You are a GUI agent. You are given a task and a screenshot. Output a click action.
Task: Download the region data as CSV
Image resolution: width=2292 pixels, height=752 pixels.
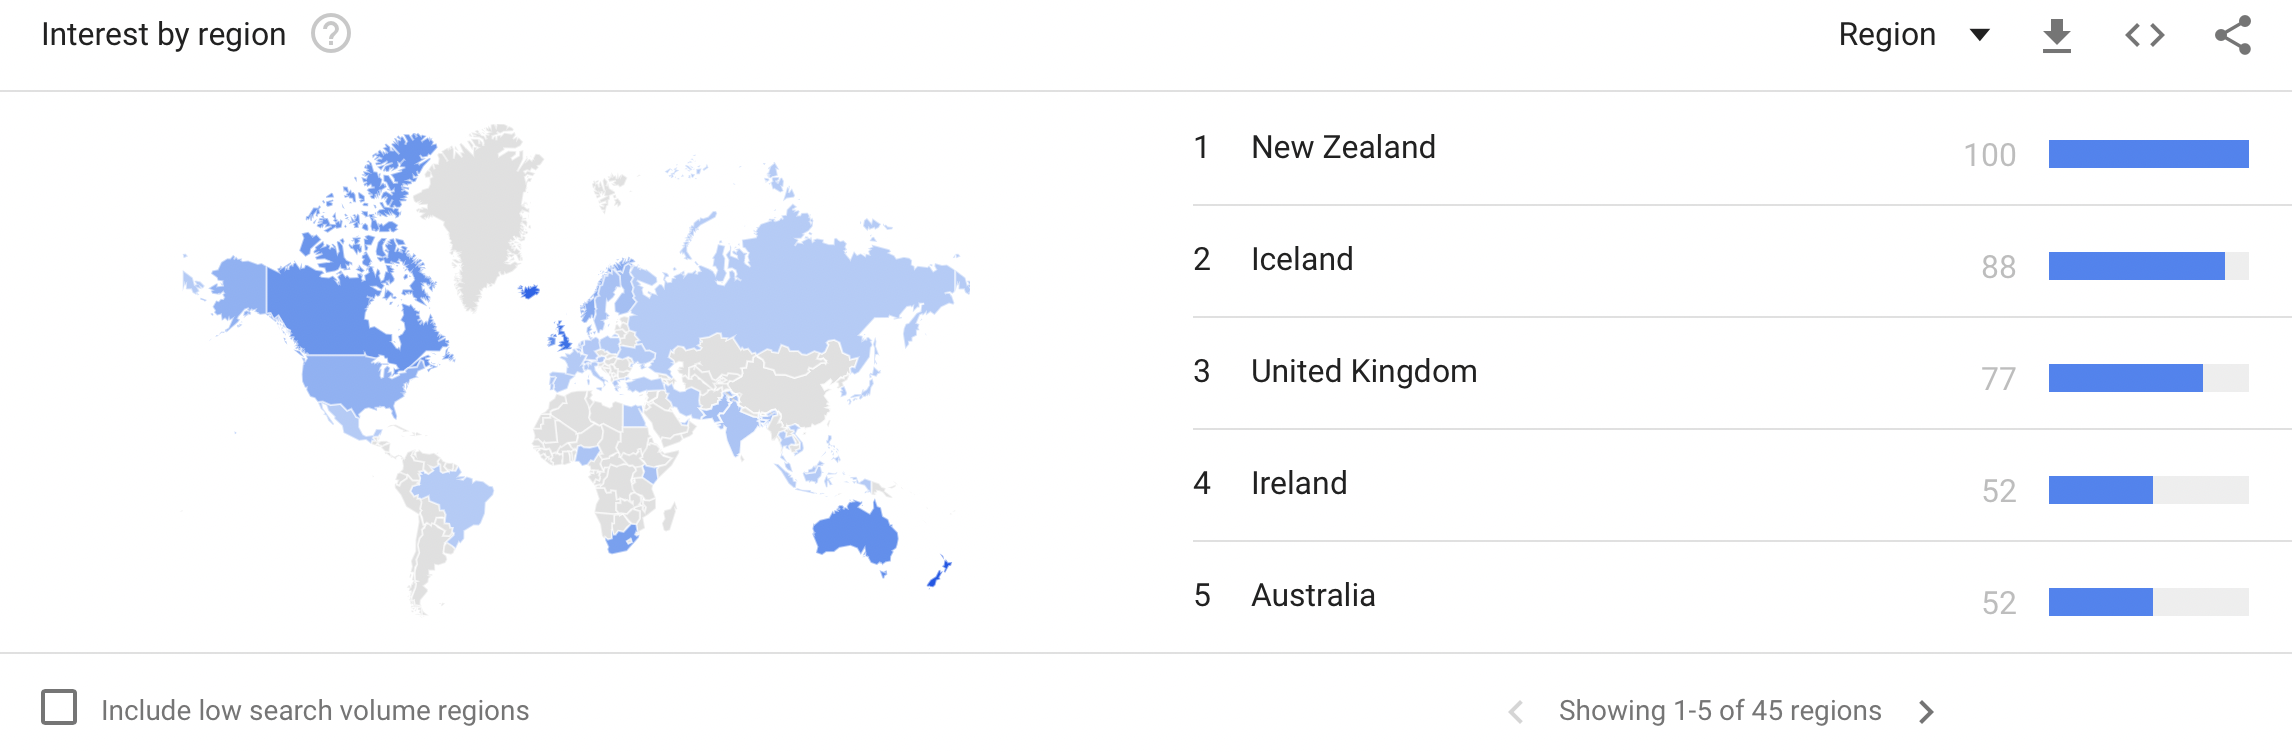(x=2056, y=36)
